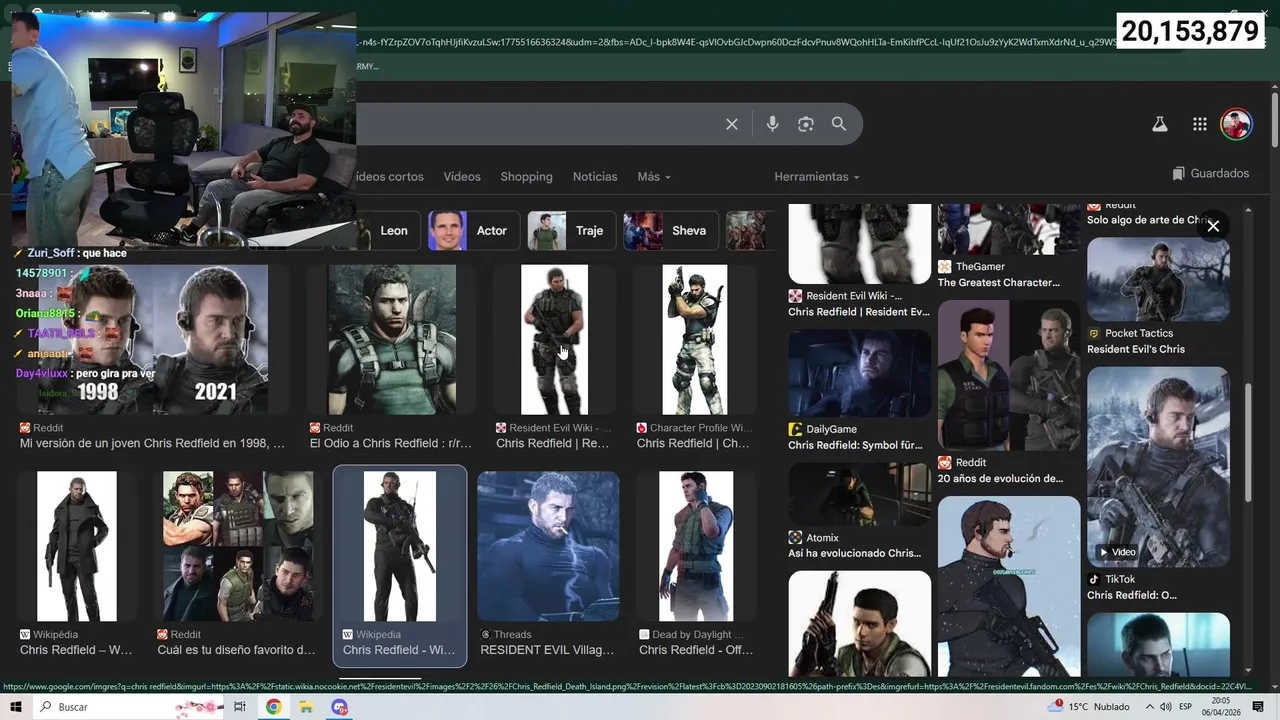The height and width of the screenshot is (720, 1280).
Task: Open Google Lens camera search
Action: (x=806, y=124)
